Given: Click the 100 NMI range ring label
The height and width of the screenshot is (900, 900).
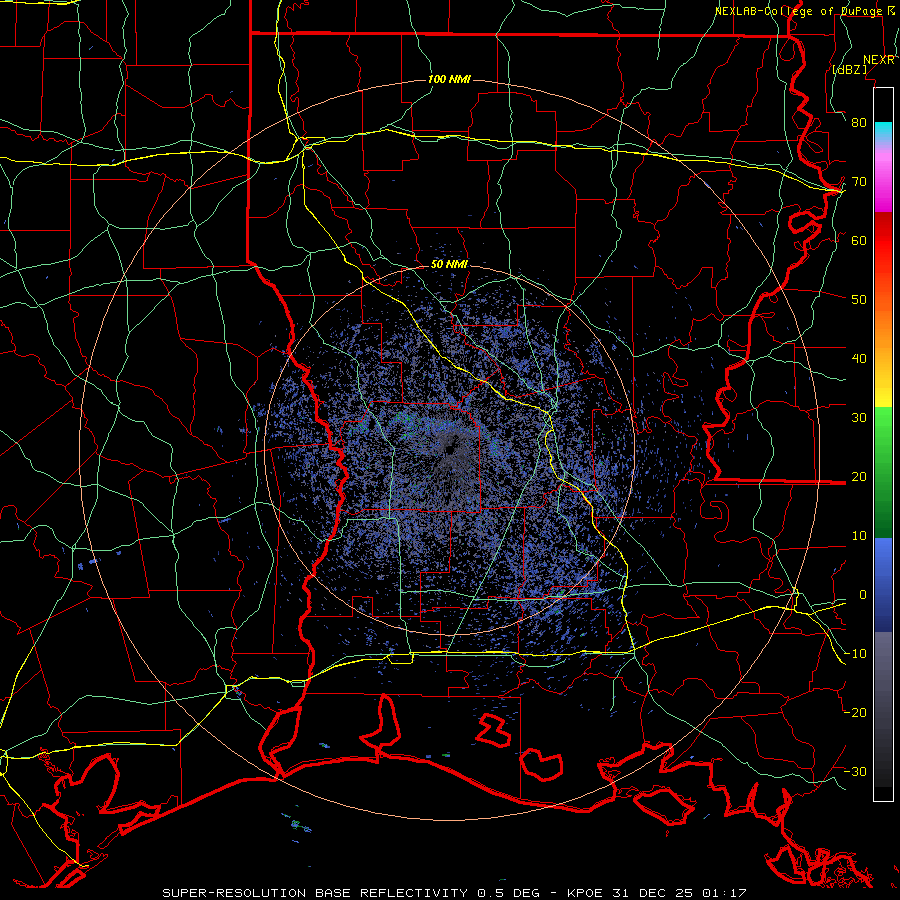Looking at the screenshot, I should pos(449,79).
